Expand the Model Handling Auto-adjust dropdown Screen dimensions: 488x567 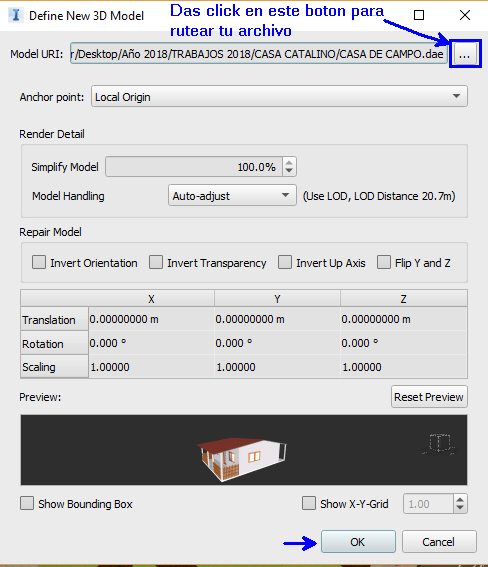click(232, 195)
